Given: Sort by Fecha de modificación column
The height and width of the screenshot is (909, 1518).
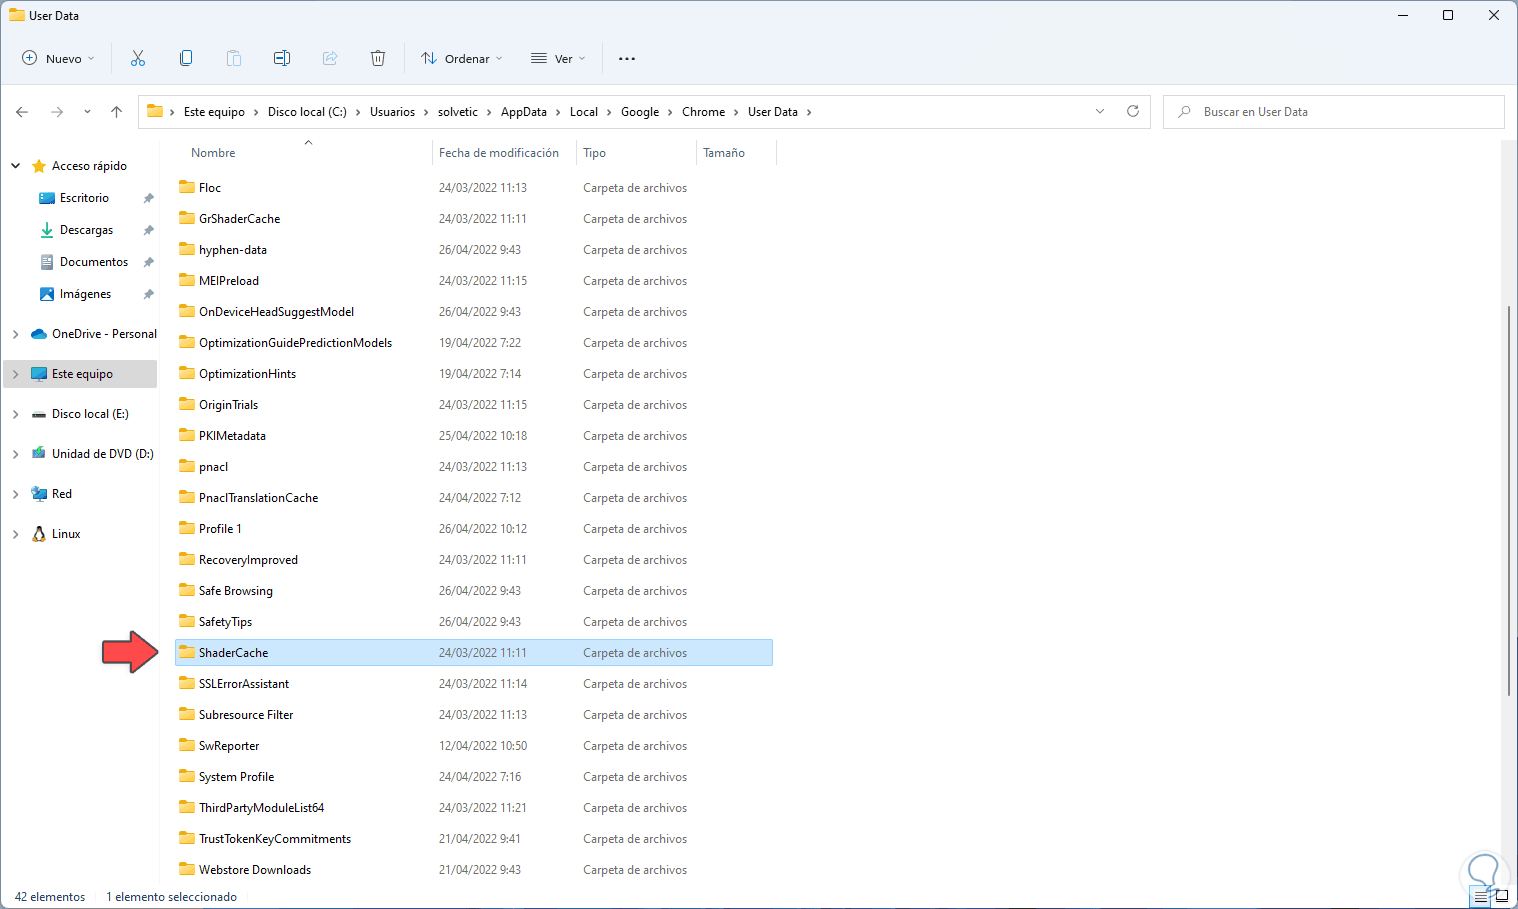Looking at the screenshot, I should pyautogui.click(x=499, y=153).
